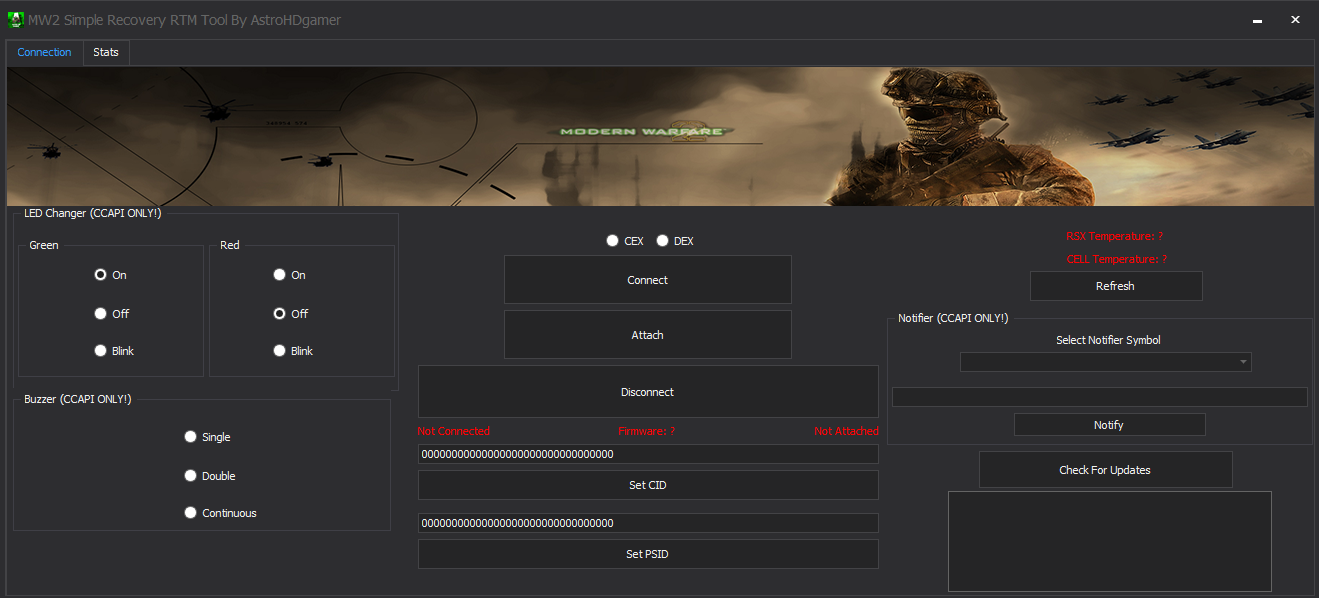
Task: Click the app icon in the title bar
Action: pos(15,20)
